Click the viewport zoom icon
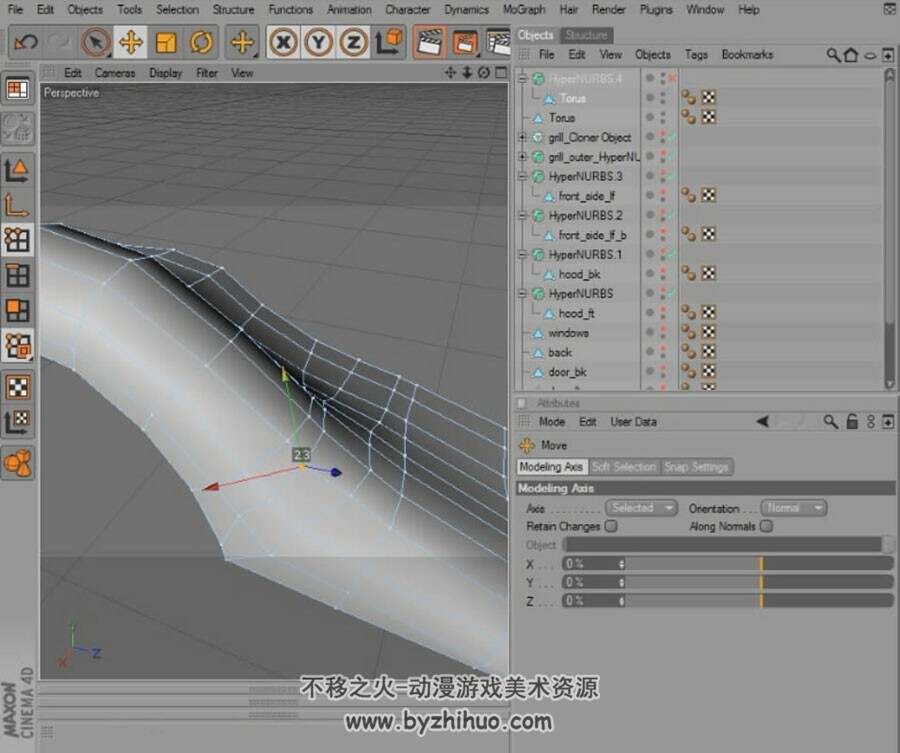This screenshot has width=900, height=753. coord(467,72)
